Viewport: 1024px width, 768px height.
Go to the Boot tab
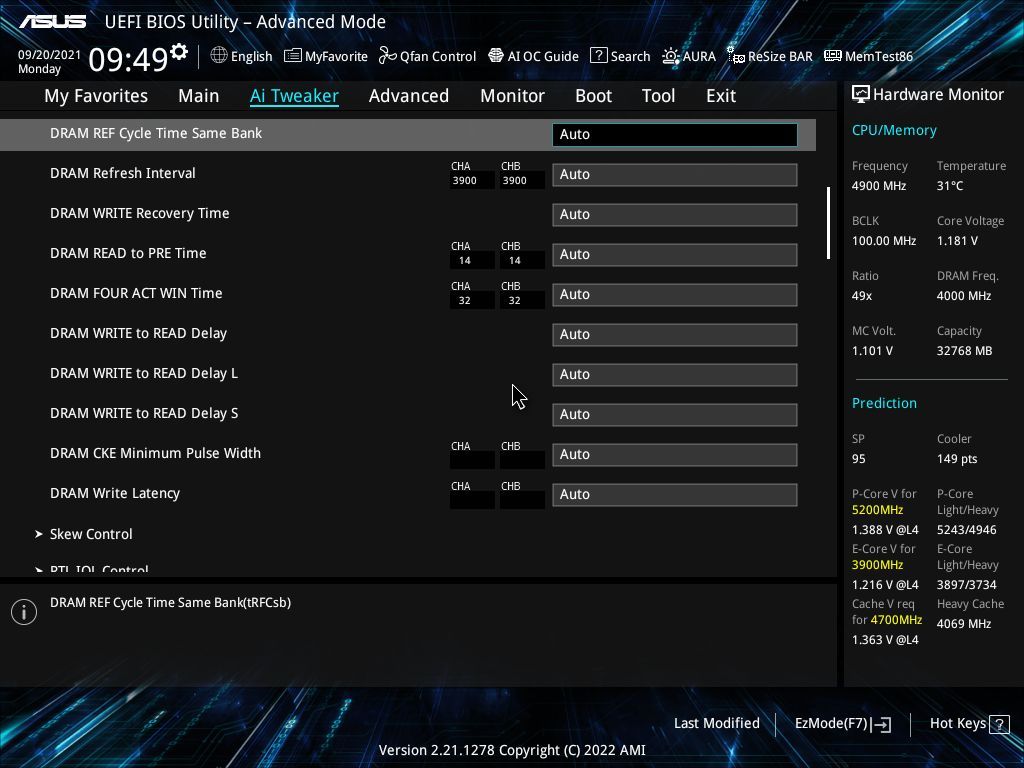coord(594,95)
